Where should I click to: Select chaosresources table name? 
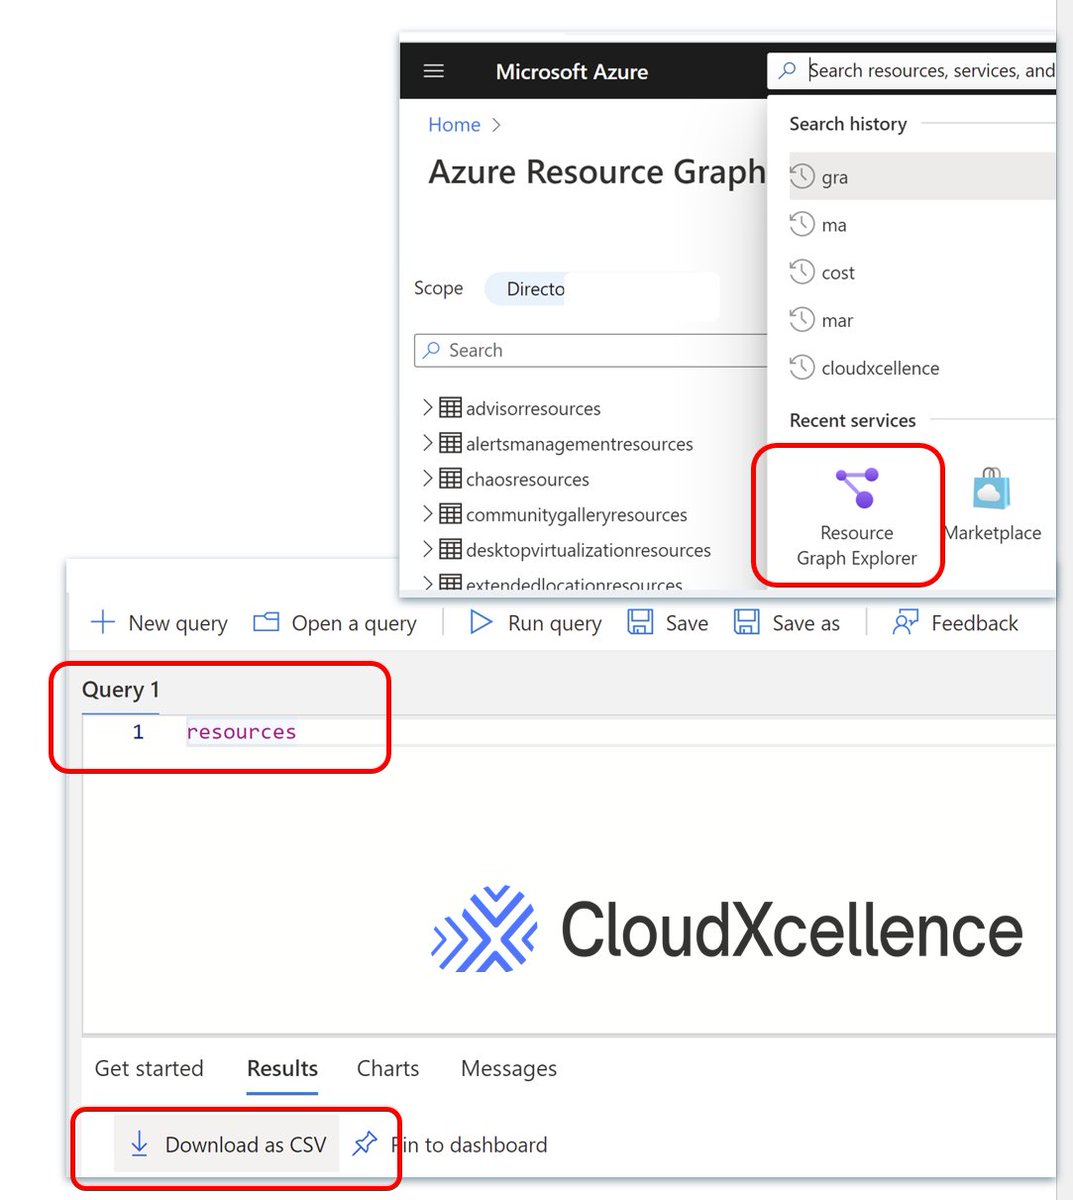[x=527, y=479]
